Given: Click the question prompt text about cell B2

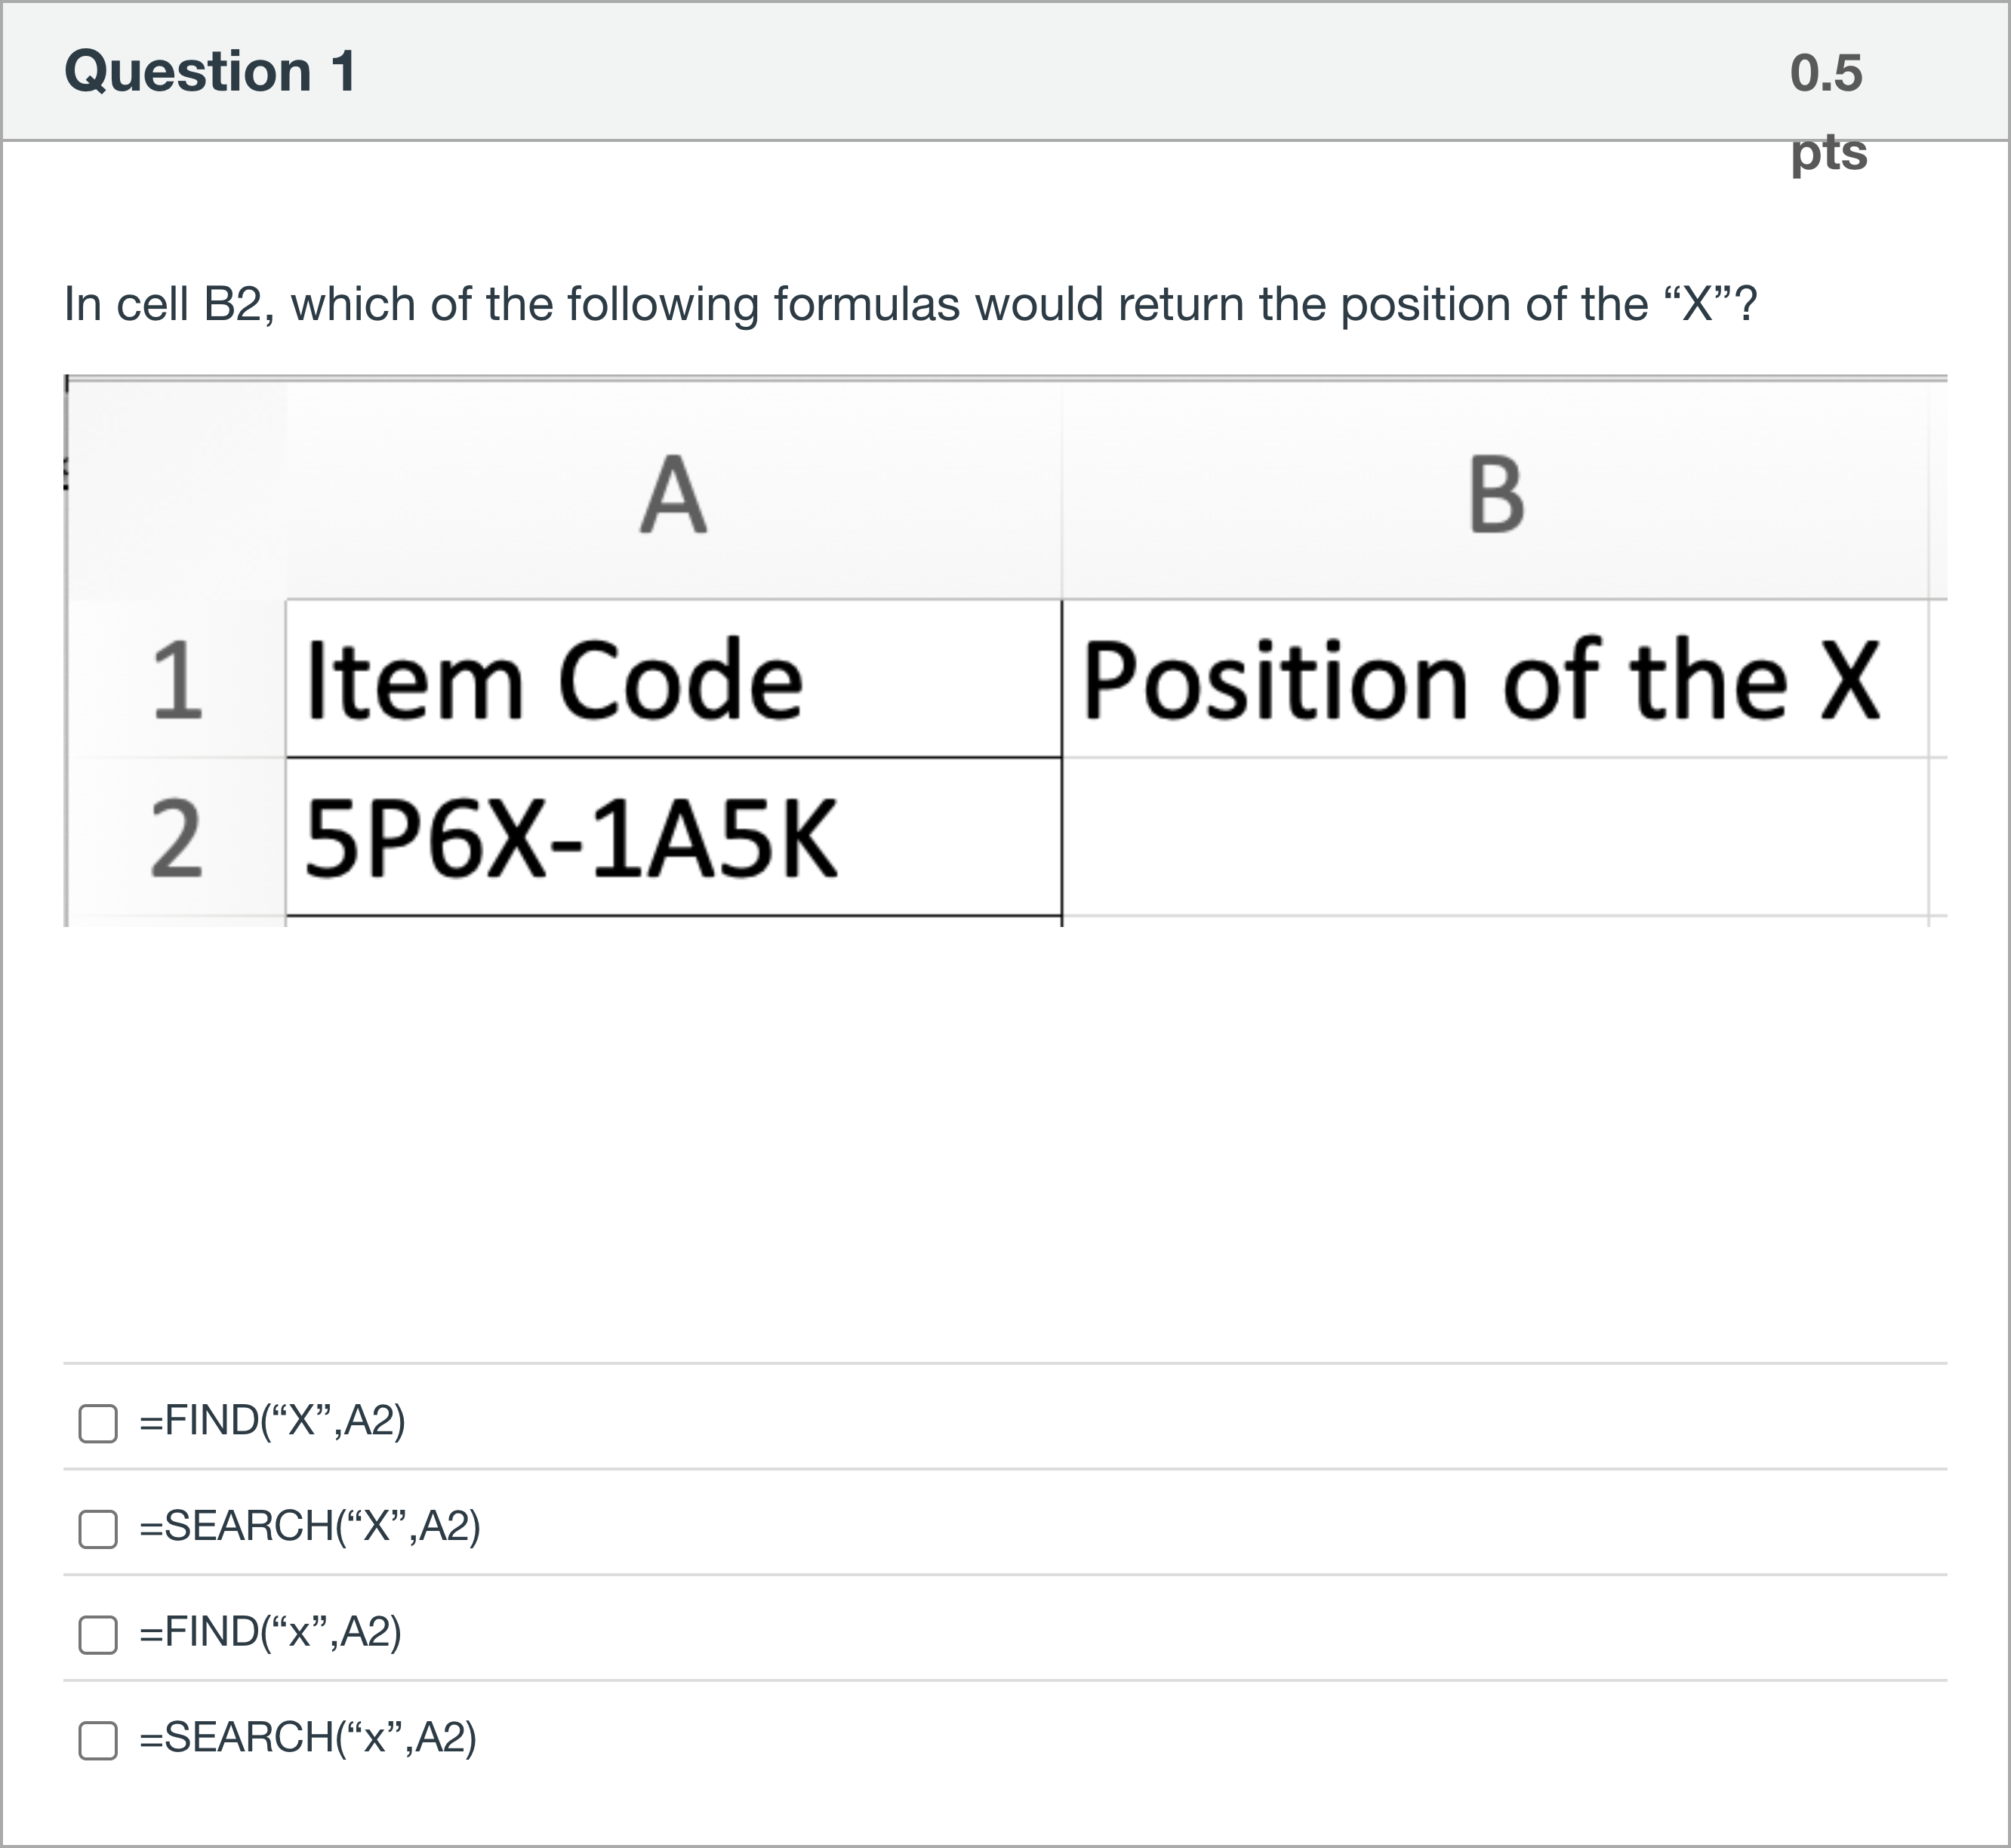Looking at the screenshot, I should [x=905, y=297].
